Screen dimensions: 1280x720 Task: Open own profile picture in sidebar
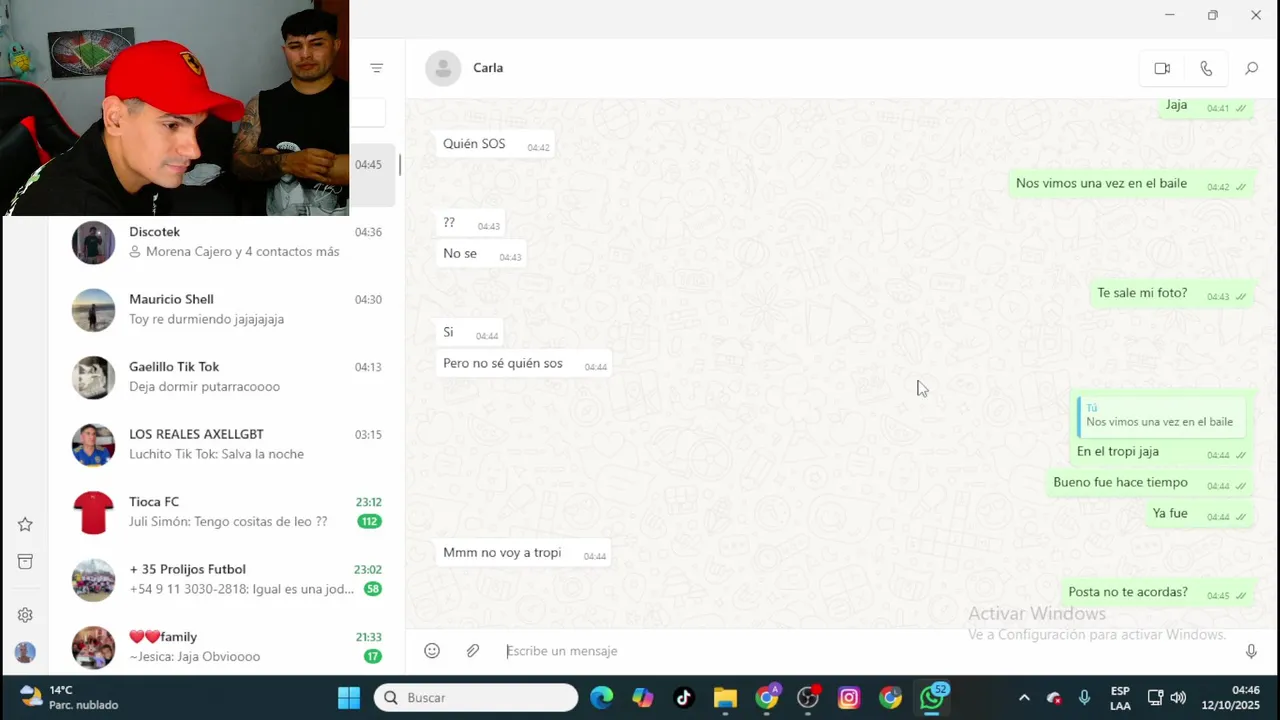25,652
